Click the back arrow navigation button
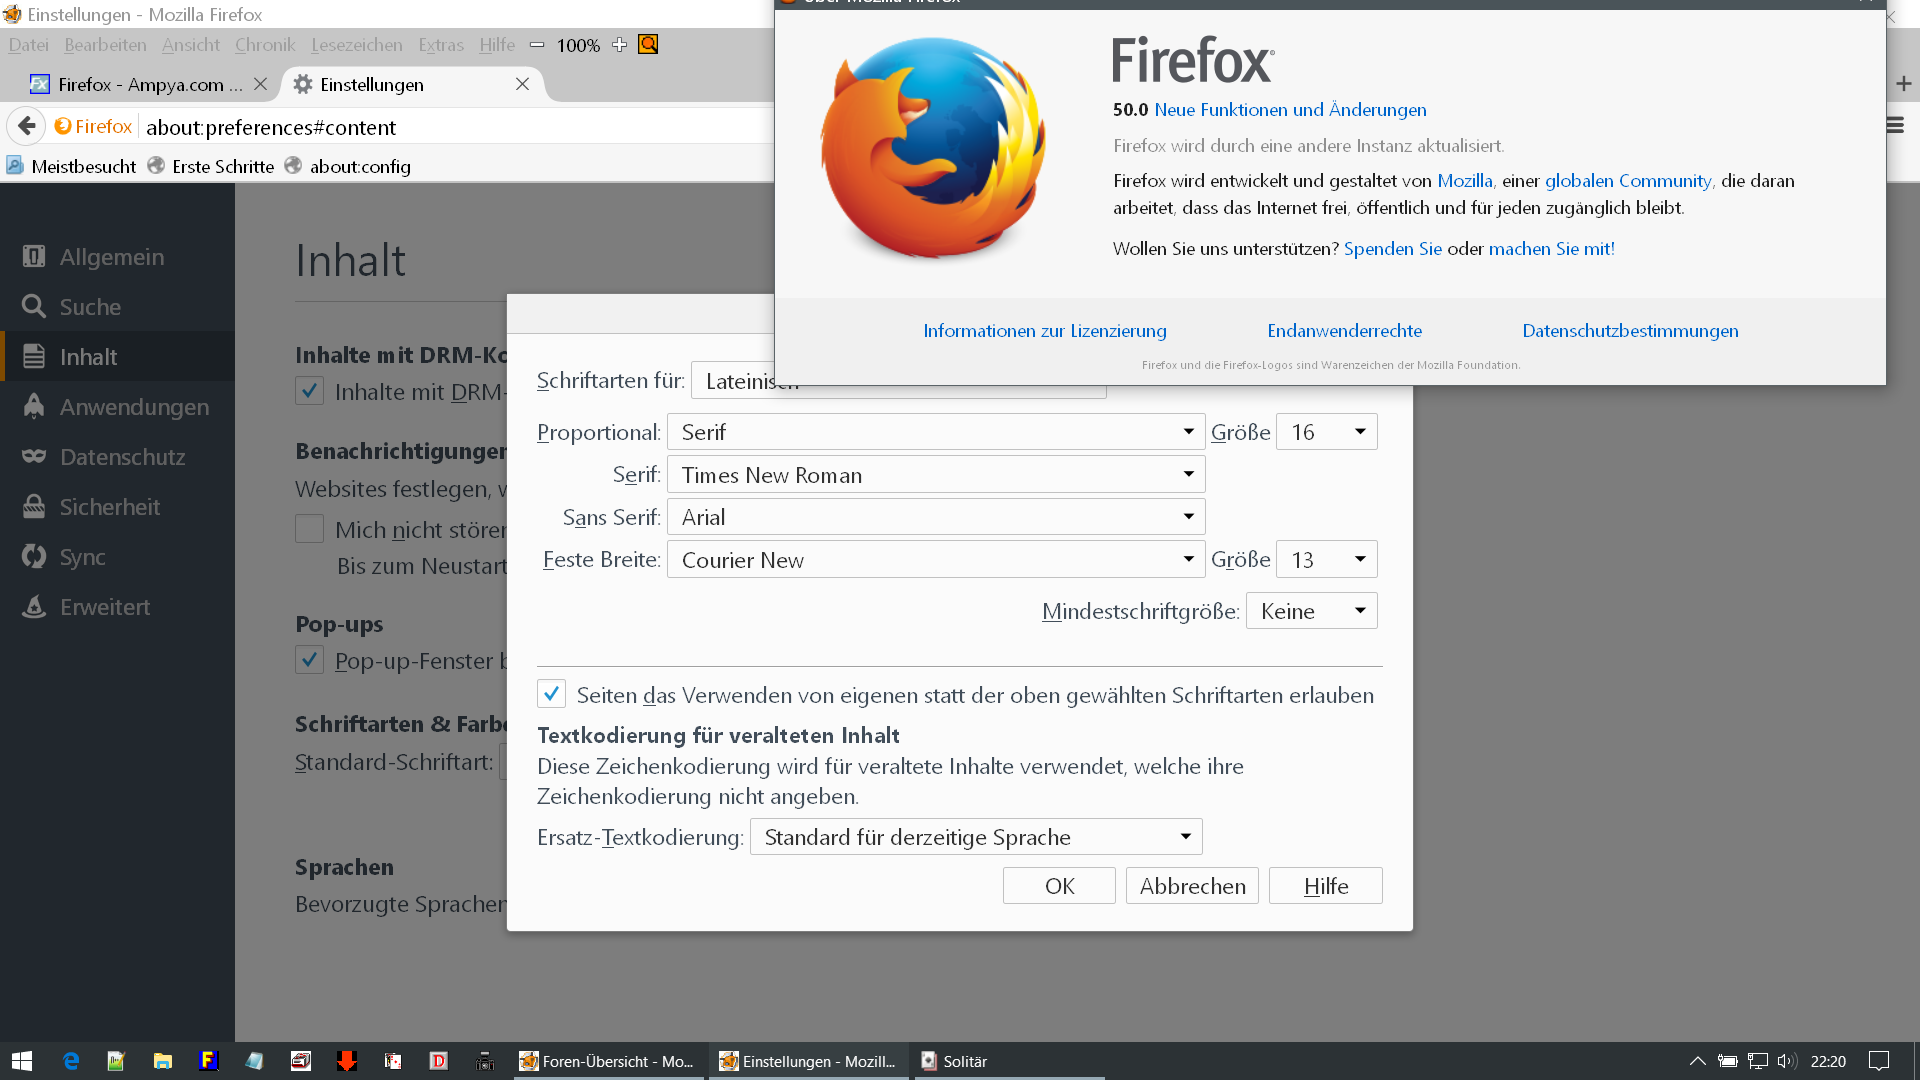 [27, 126]
